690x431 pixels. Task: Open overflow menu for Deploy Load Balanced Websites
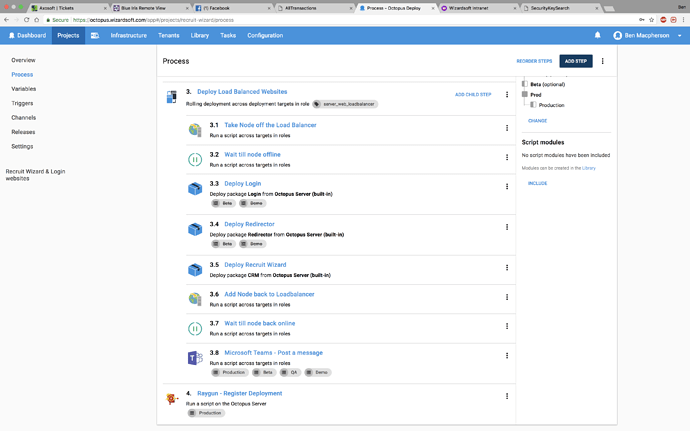(x=507, y=95)
